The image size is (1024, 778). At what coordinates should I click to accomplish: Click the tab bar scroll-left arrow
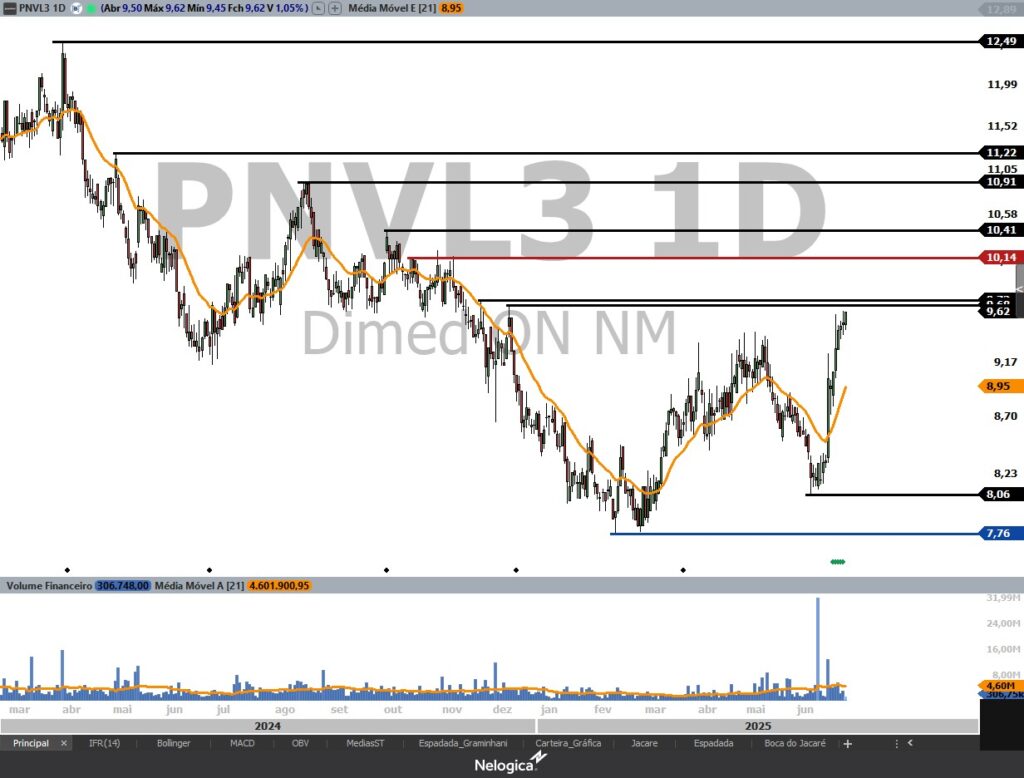coord(910,743)
